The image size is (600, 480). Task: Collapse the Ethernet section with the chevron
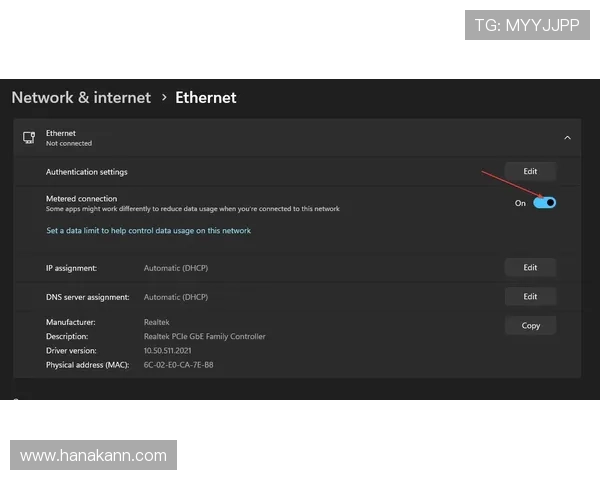pos(567,138)
